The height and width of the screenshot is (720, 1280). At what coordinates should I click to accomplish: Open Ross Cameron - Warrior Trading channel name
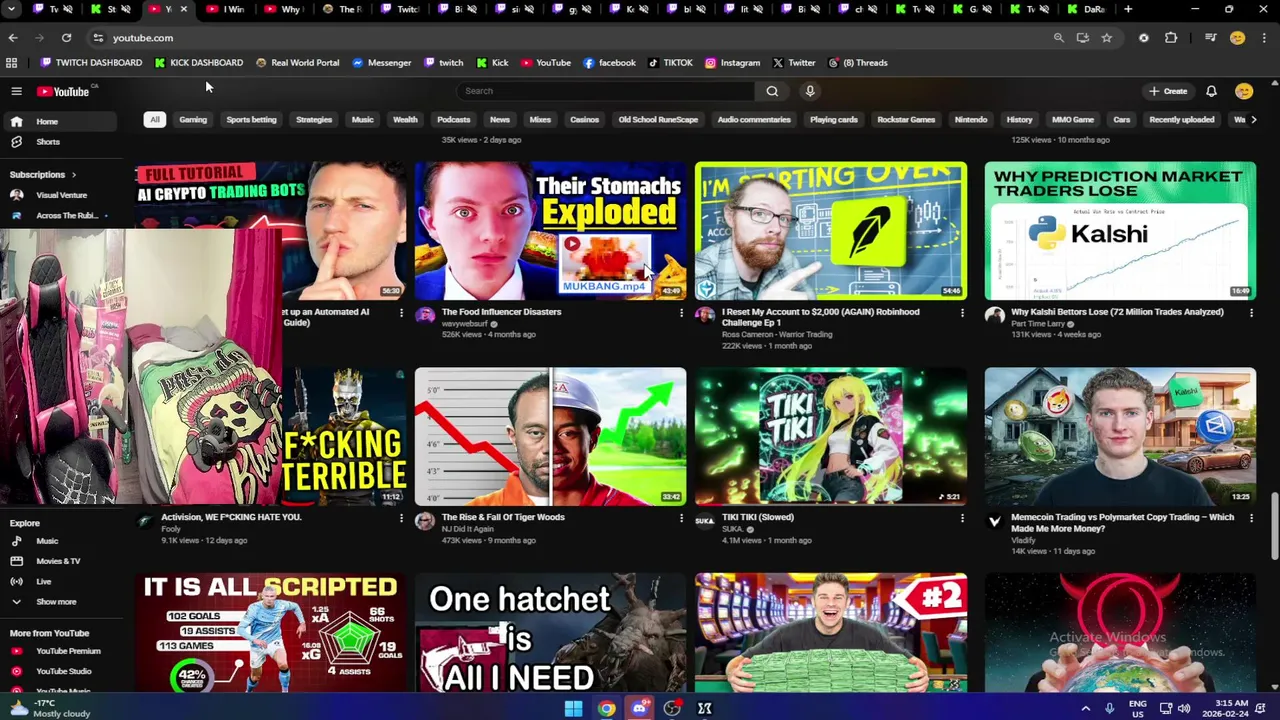[777, 334]
